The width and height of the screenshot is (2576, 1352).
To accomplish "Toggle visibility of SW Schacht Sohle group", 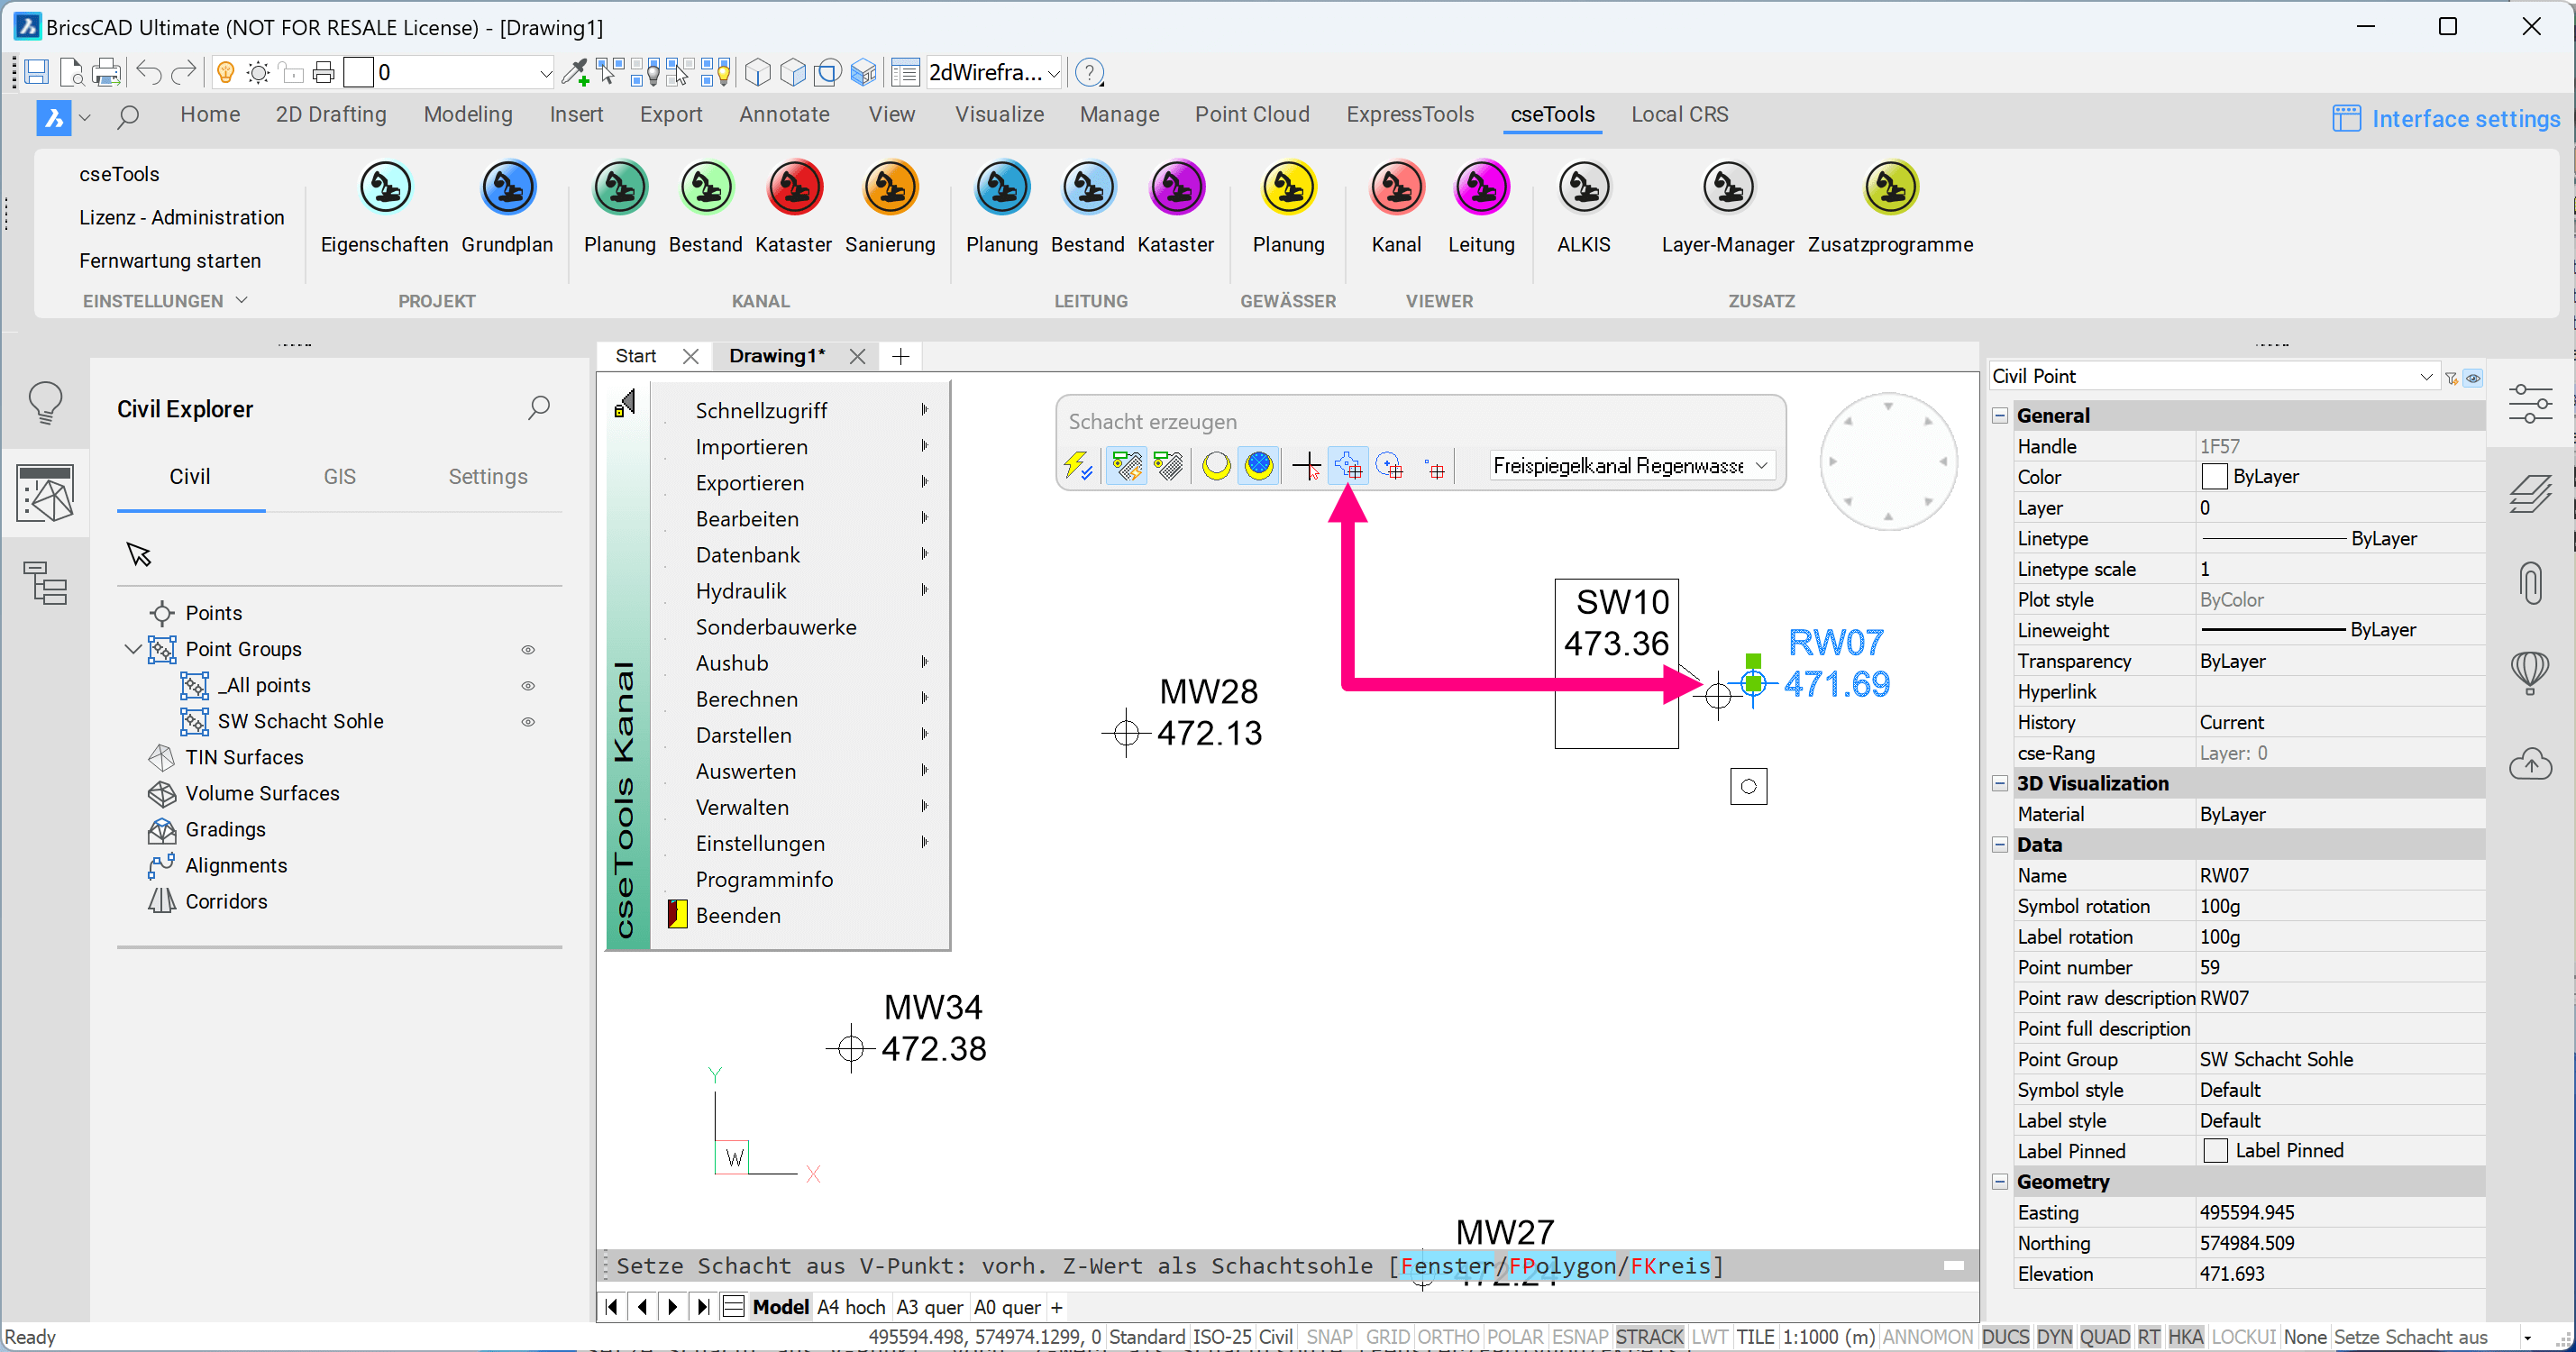I will click(x=528, y=721).
